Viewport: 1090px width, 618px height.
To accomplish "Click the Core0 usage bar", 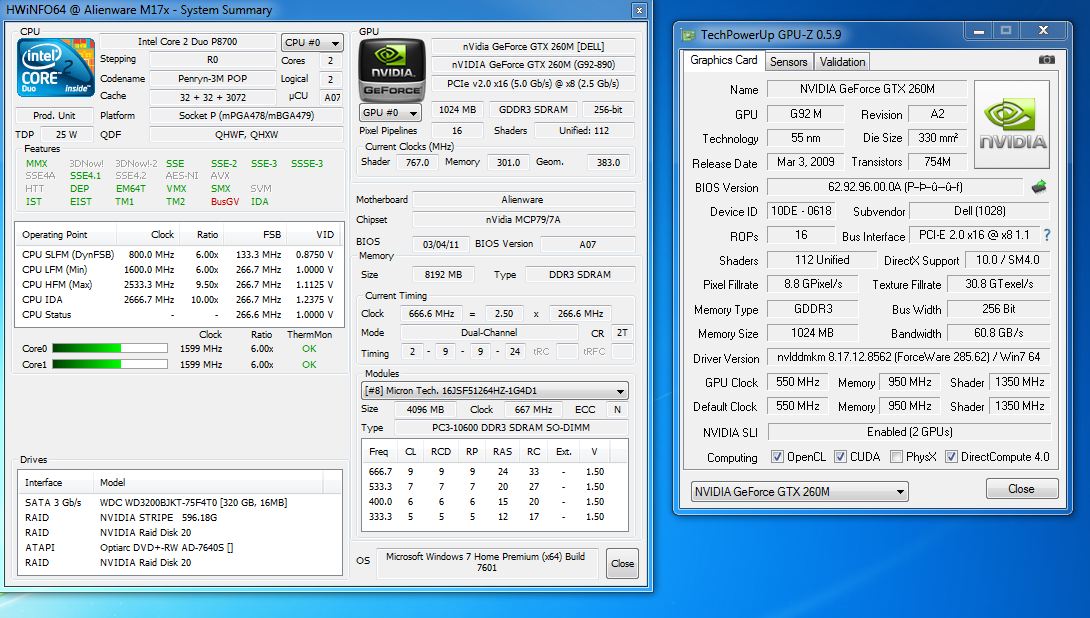I will tap(110, 348).
